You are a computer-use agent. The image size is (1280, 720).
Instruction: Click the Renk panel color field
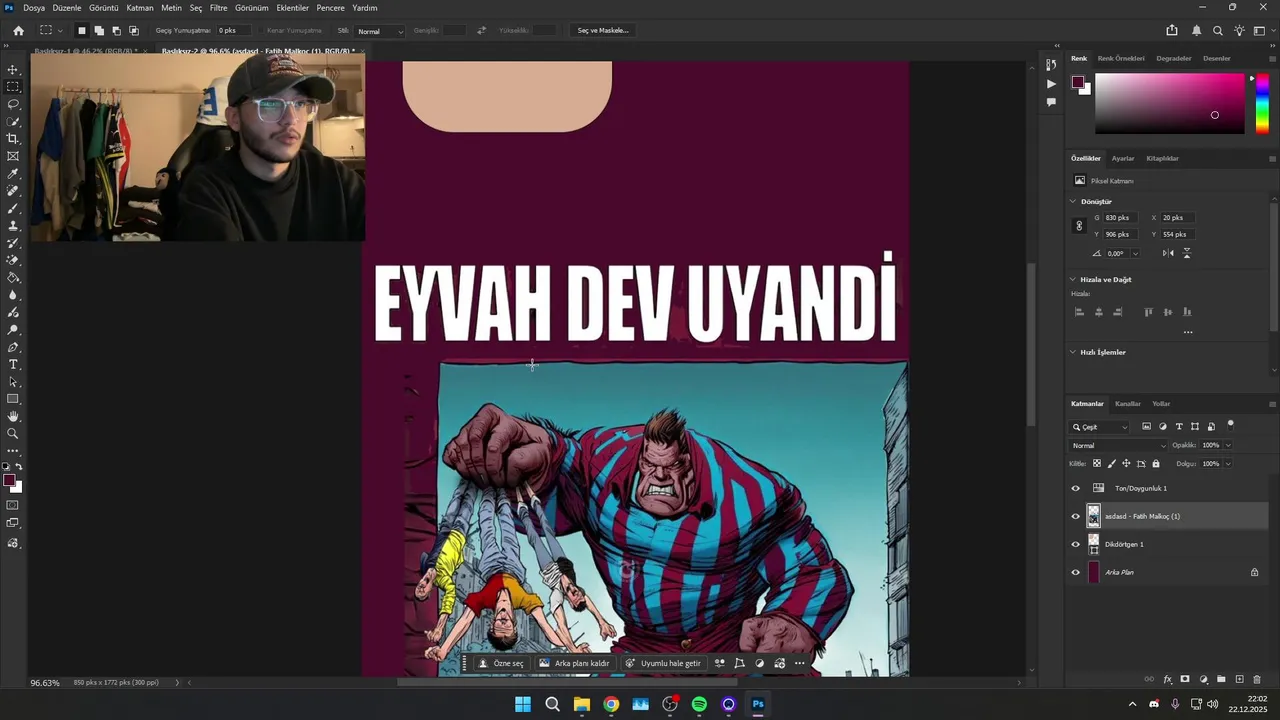tap(1170, 103)
